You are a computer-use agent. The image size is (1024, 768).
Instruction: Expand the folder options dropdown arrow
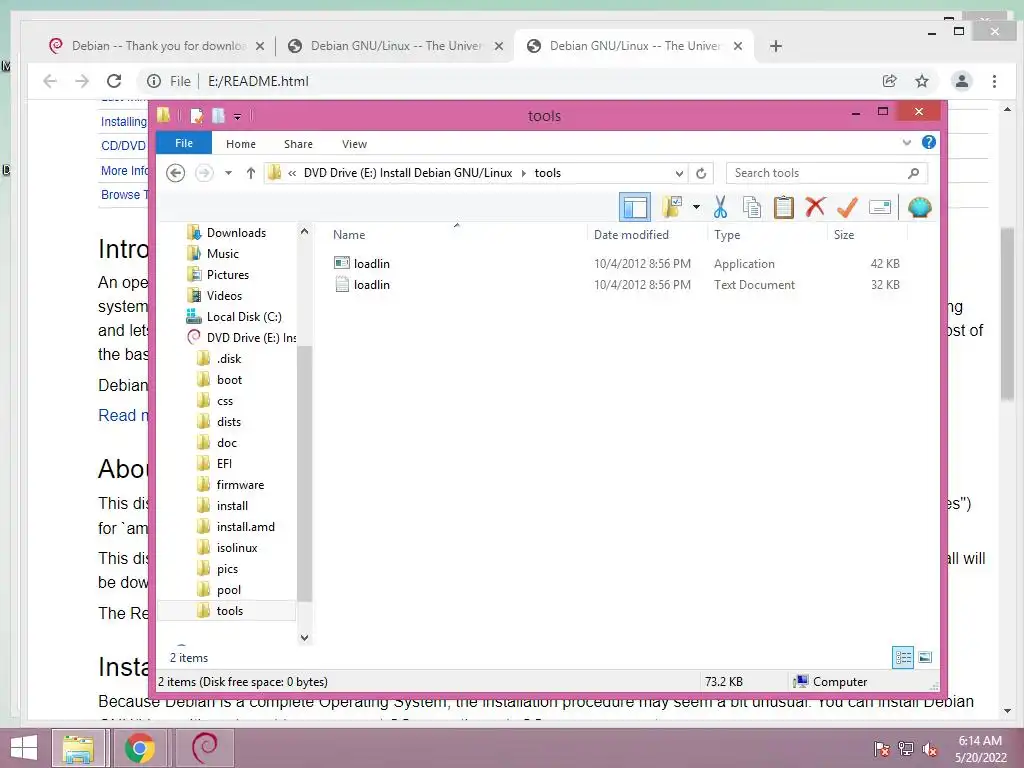696,208
